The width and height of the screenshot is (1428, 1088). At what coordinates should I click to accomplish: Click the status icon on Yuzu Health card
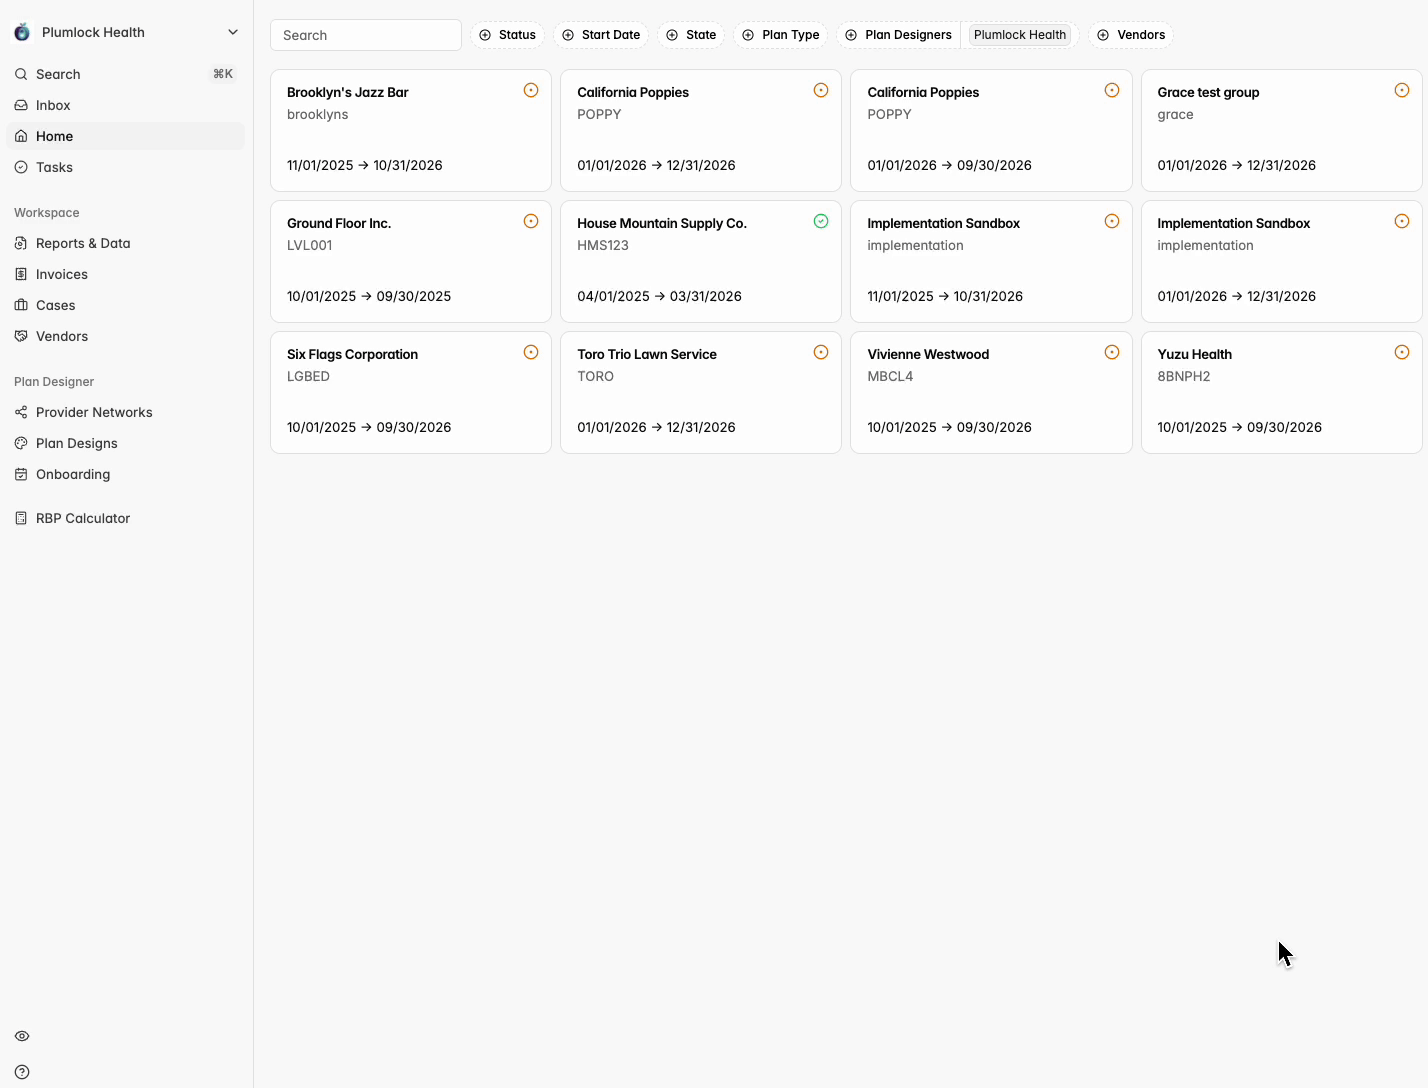(x=1402, y=352)
